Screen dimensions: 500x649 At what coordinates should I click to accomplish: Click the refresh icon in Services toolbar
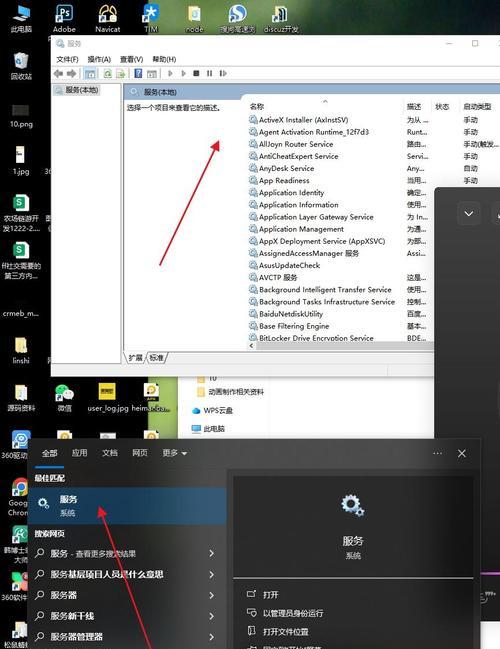(108, 74)
